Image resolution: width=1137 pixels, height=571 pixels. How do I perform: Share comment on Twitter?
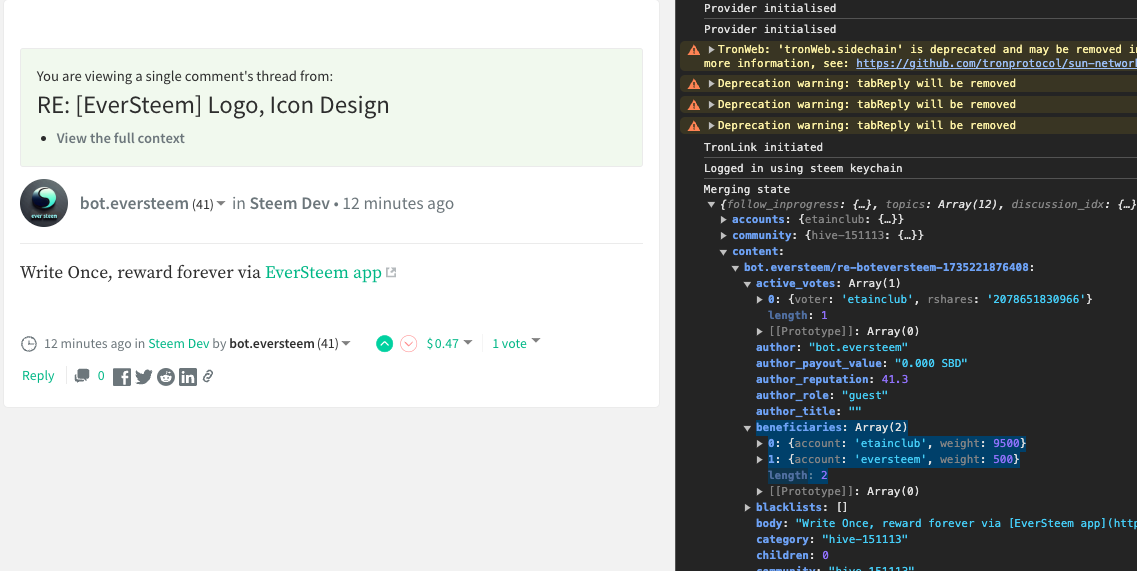pyautogui.click(x=144, y=377)
